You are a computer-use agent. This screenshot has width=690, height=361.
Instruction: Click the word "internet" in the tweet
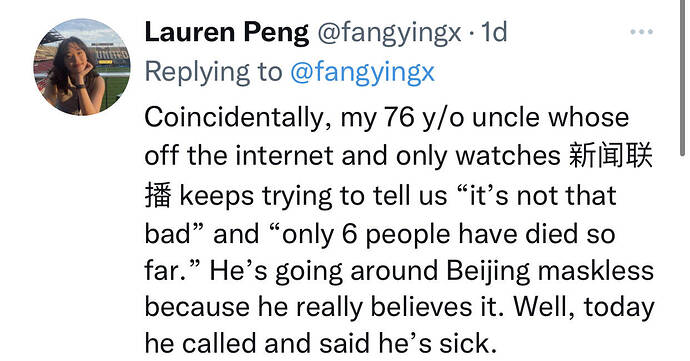284,156
